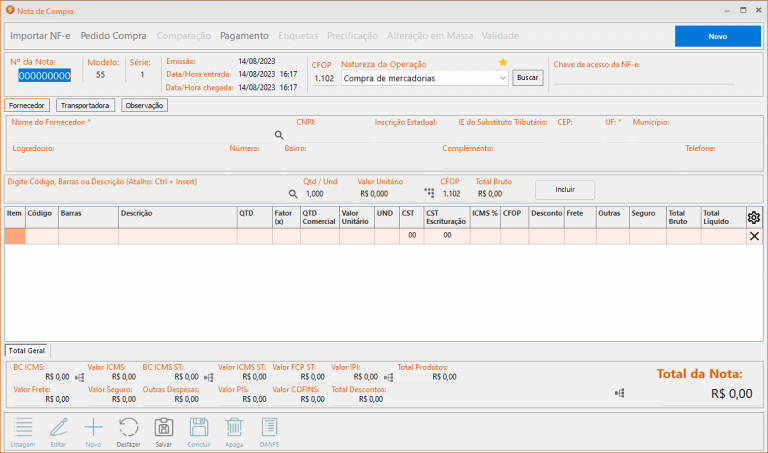Image resolution: width=768 pixels, height=453 pixels.
Task: Click tree icon next to Valor IPI
Action: [388, 377]
